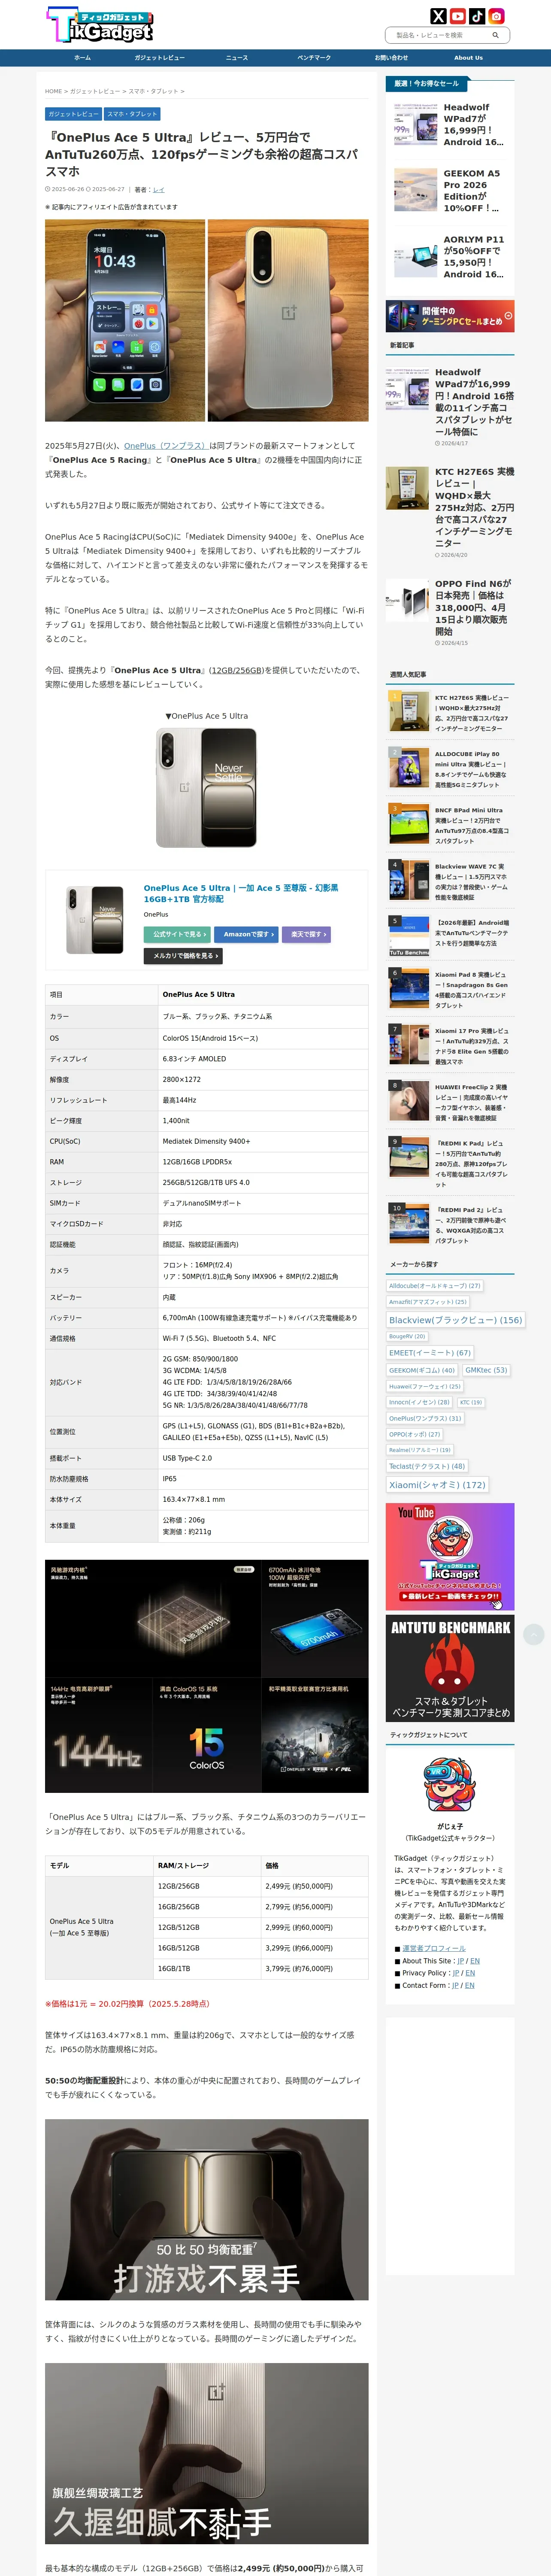Open the Blackview WAVE 7C ranking article
The height and width of the screenshot is (2576, 551).
point(450,881)
